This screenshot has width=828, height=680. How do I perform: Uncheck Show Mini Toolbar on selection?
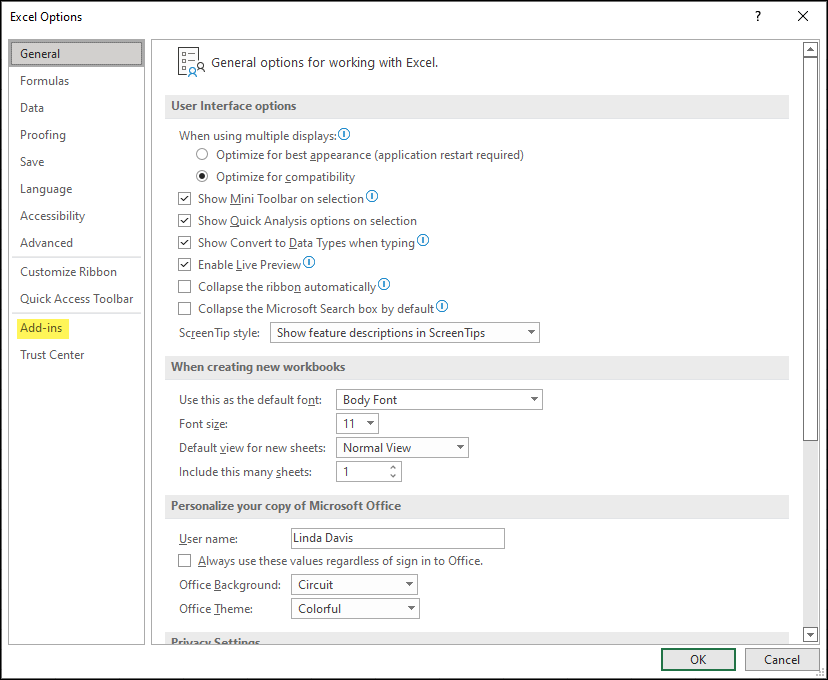[x=184, y=199]
